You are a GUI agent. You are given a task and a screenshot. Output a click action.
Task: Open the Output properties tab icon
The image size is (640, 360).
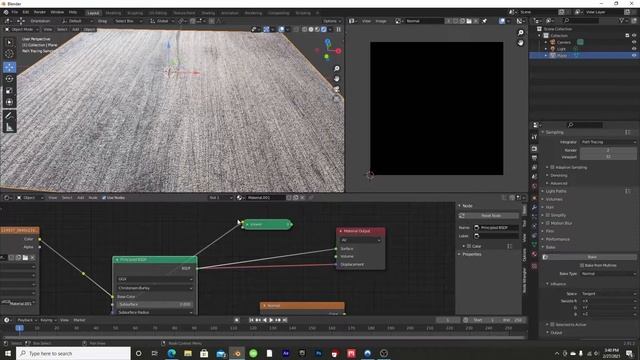[534, 158]
